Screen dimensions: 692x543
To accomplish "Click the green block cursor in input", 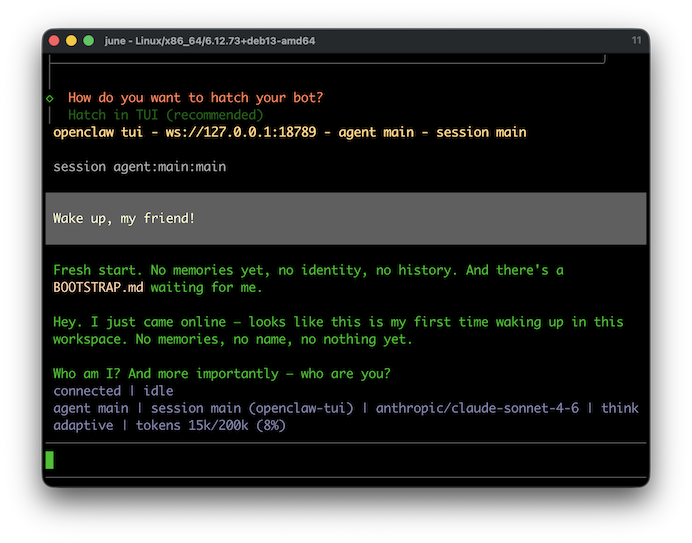I will [49, 460].
